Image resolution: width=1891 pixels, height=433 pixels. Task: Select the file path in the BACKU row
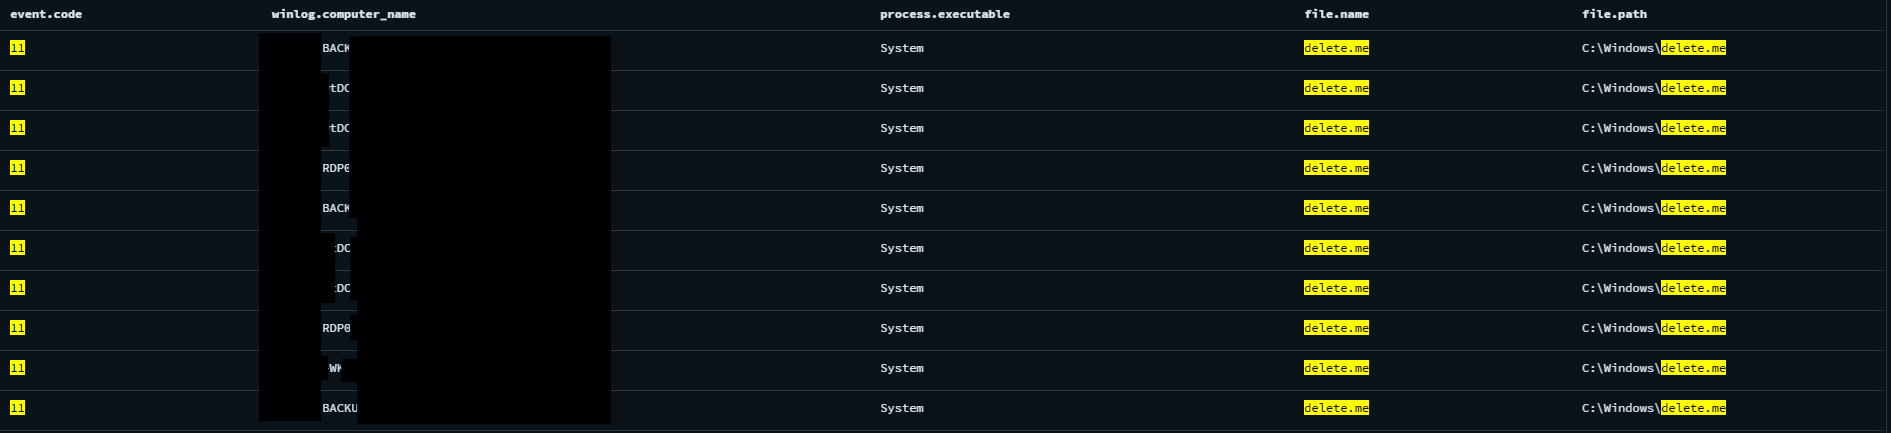(x=1654, y=408)
